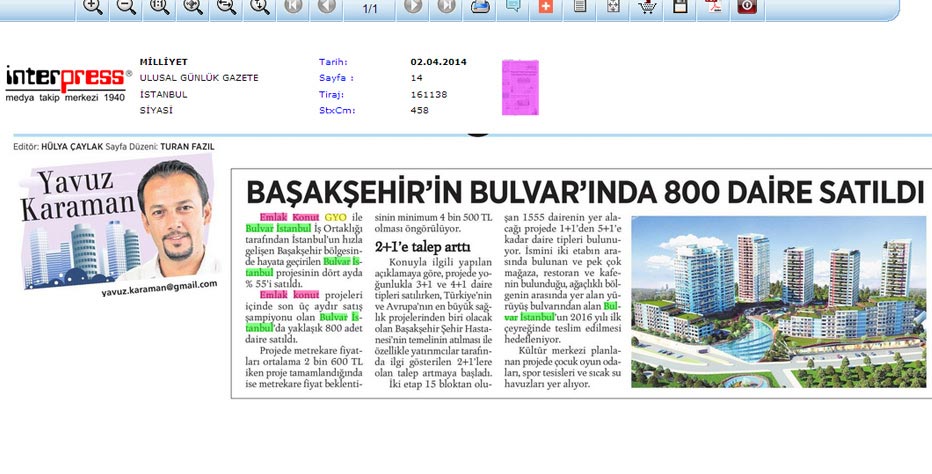Click the yellow highlighted GYO word
Viewport: 932px width, 474px height.
pyautogui.click(x=335, y=218)
